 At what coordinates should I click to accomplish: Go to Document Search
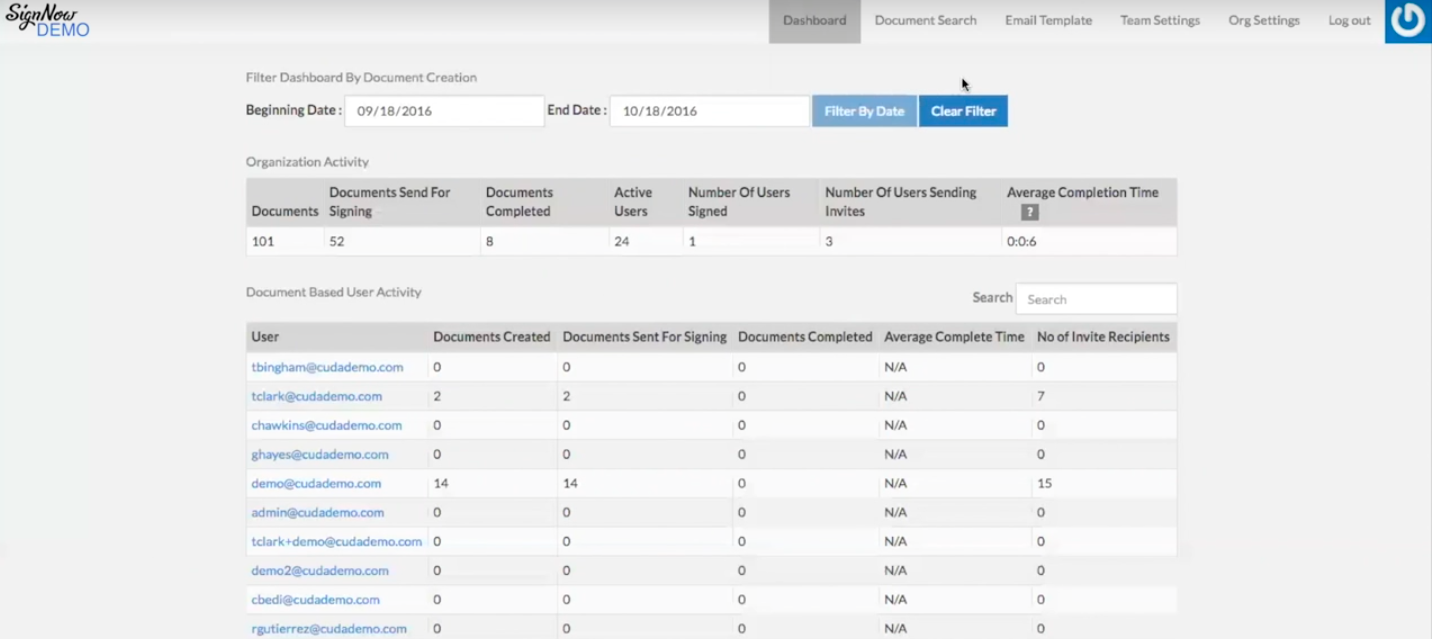(925, 21)
